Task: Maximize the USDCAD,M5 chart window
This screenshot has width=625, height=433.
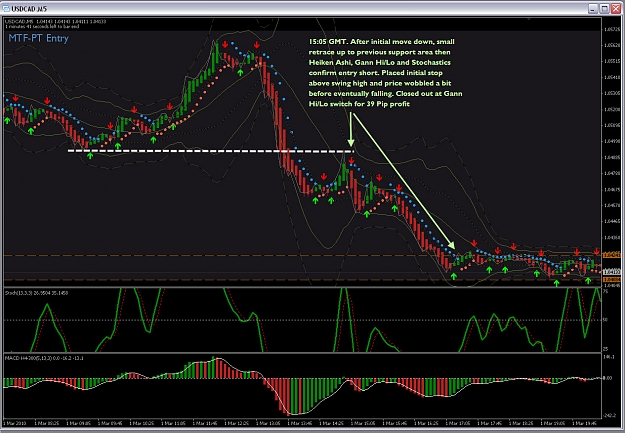Action: click(604, 8)
